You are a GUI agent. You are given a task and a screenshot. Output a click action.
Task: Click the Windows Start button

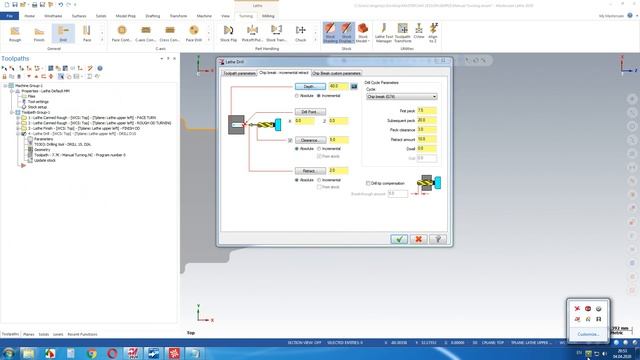click(x=9, y=353)
